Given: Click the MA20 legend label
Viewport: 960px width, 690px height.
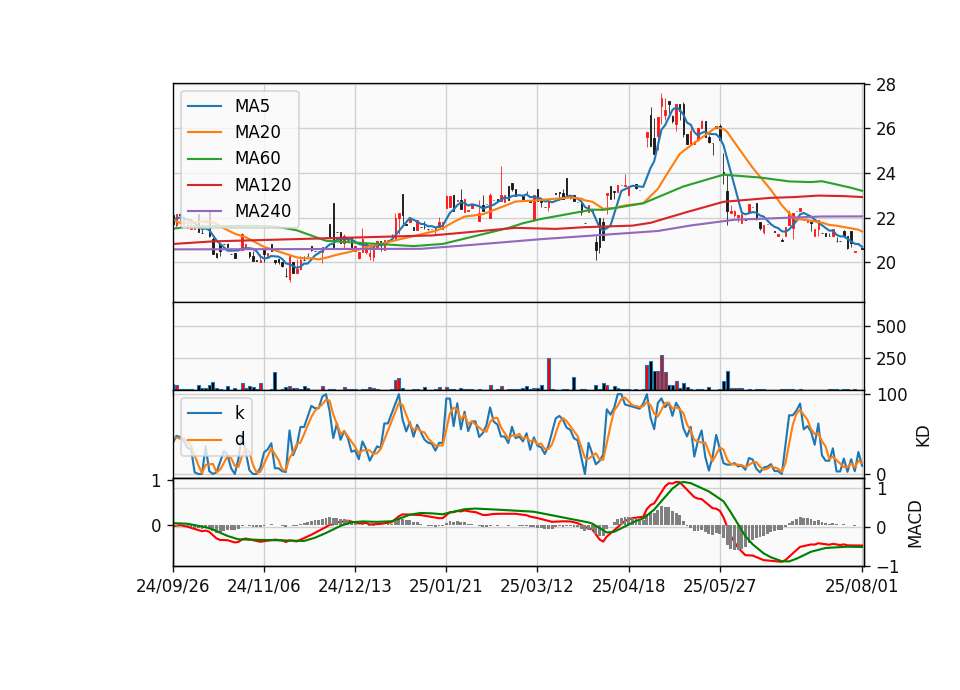Looking at the screenshot, I should [x=257, y=132].
